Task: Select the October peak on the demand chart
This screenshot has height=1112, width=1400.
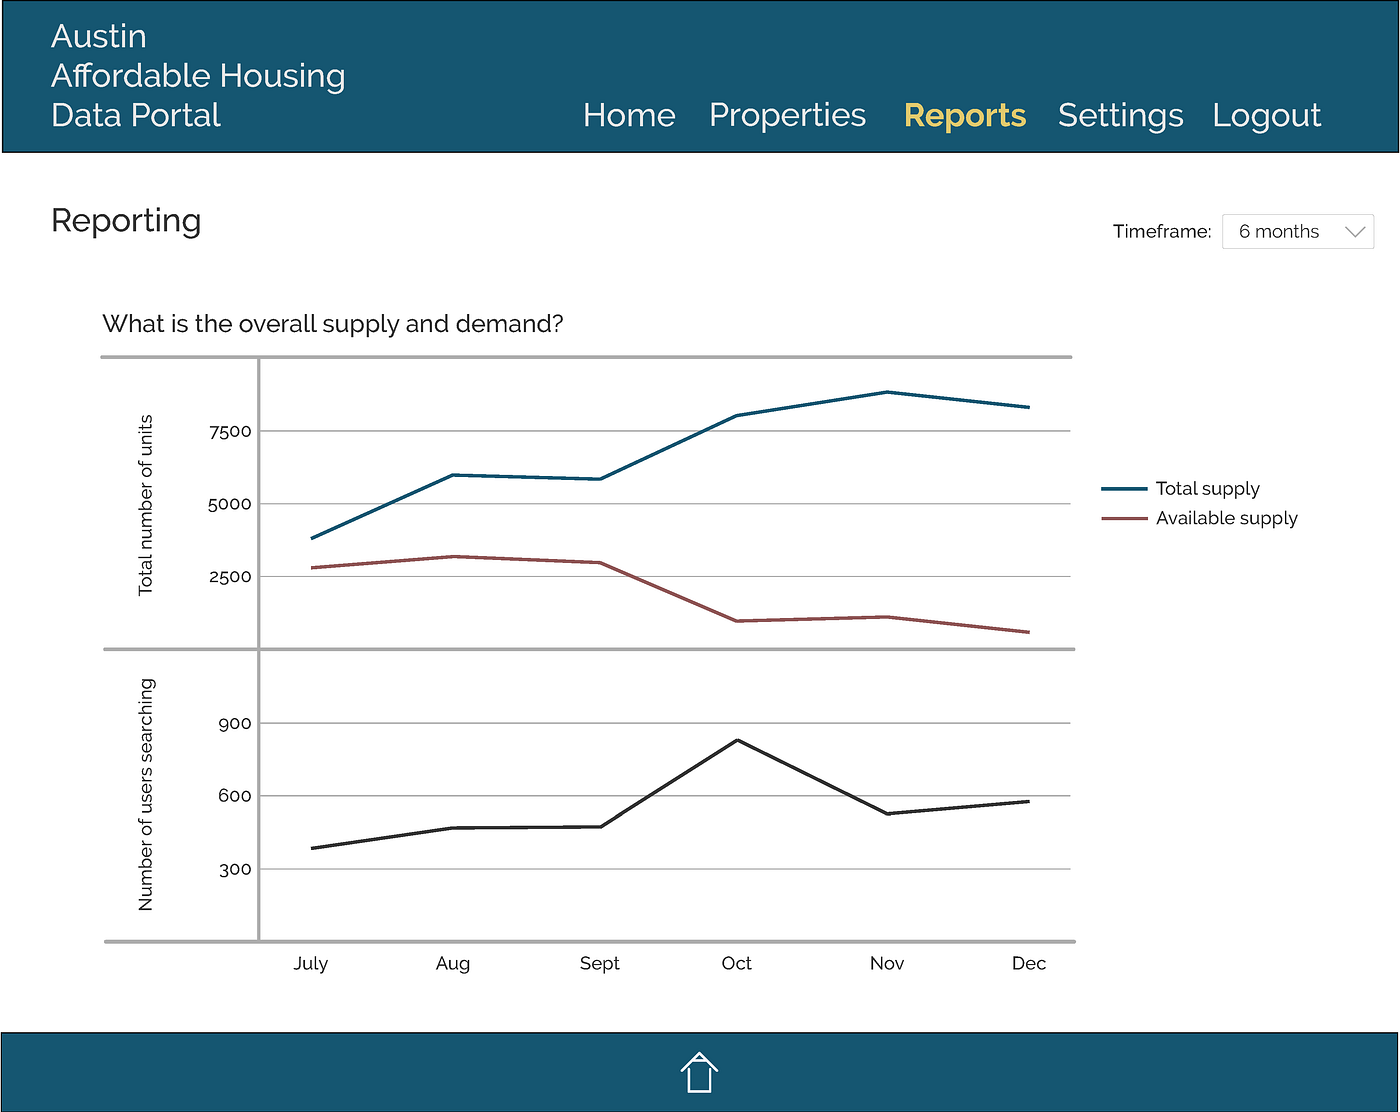Action: [736, 740]
